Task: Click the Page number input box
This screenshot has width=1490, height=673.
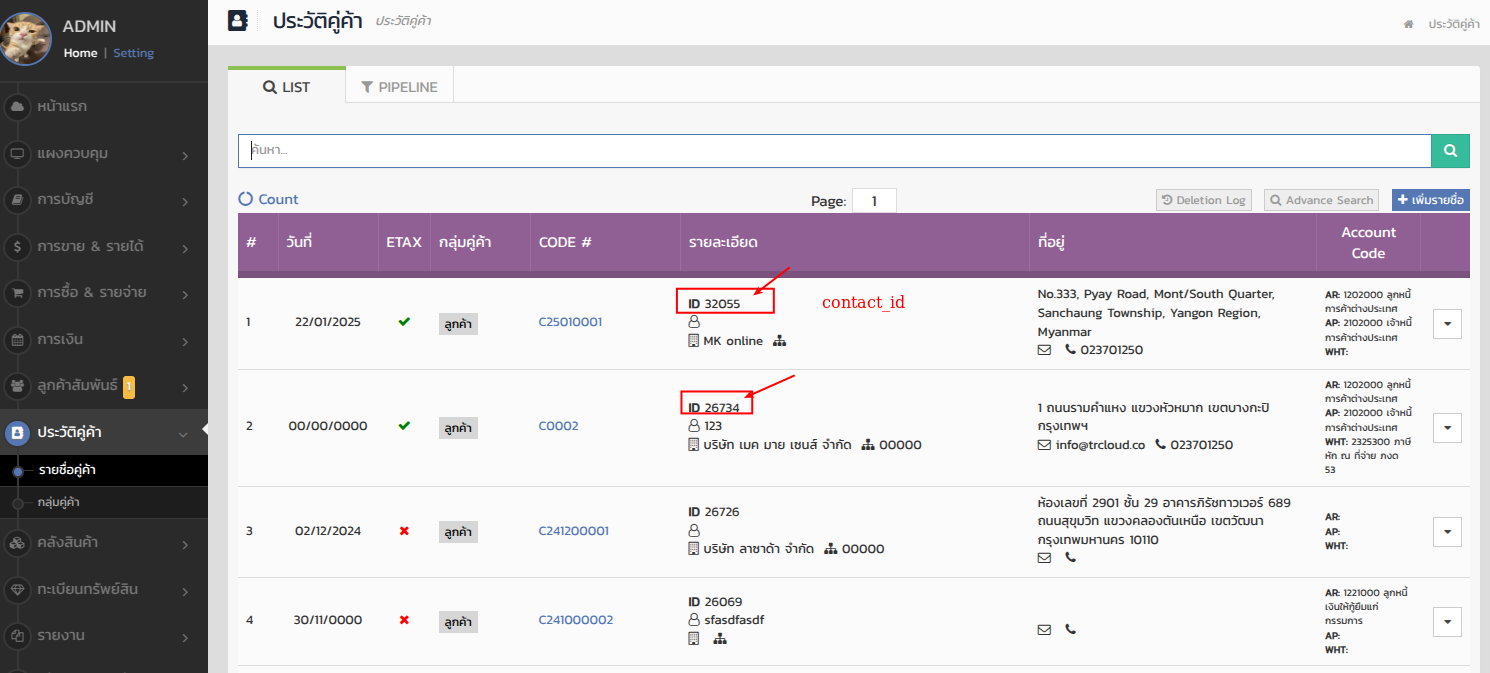Action: 874,201
